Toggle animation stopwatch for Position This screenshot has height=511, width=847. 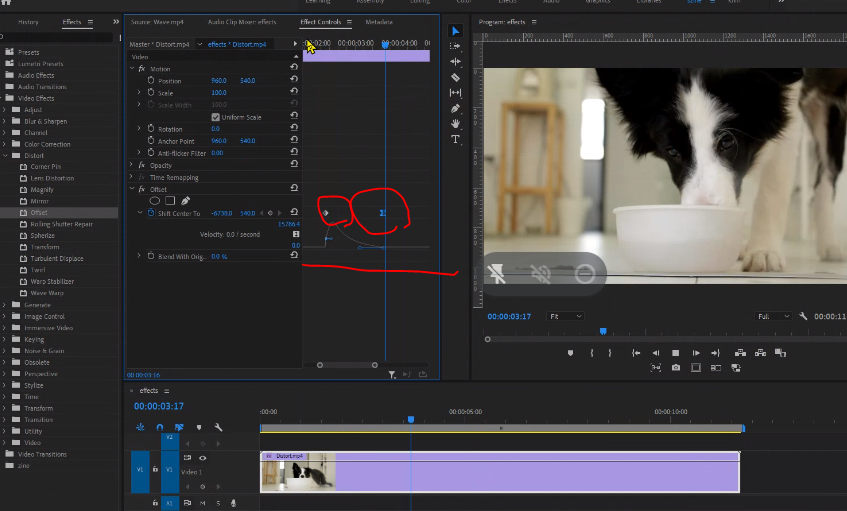[151, 80]
